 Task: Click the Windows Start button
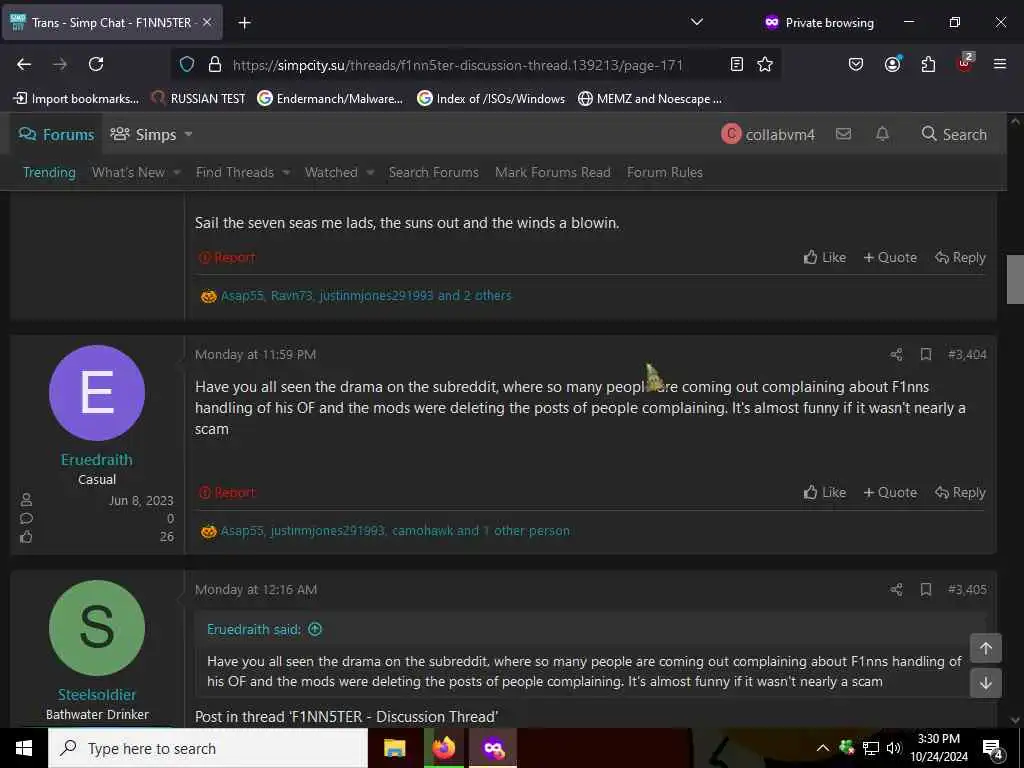tap(24, 748)
